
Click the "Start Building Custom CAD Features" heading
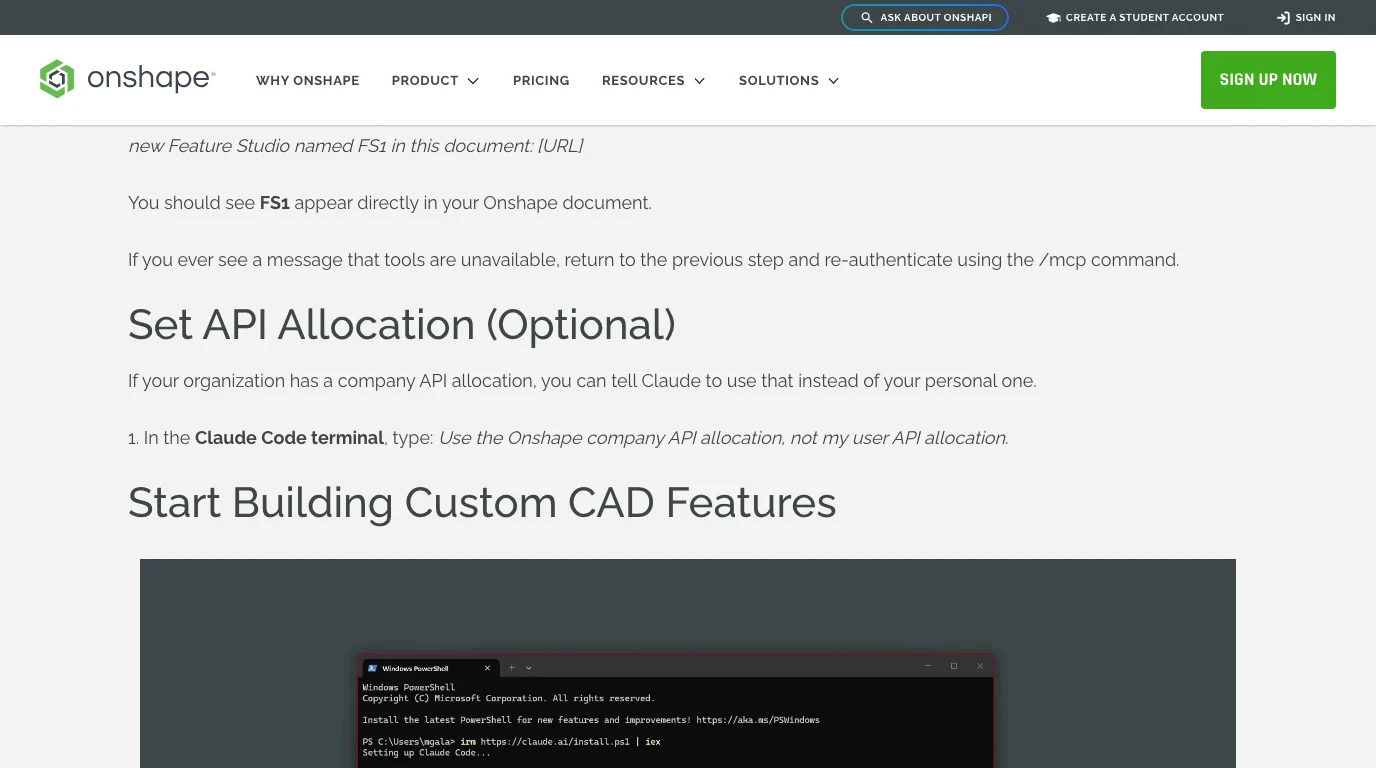[x=482, y=502]
